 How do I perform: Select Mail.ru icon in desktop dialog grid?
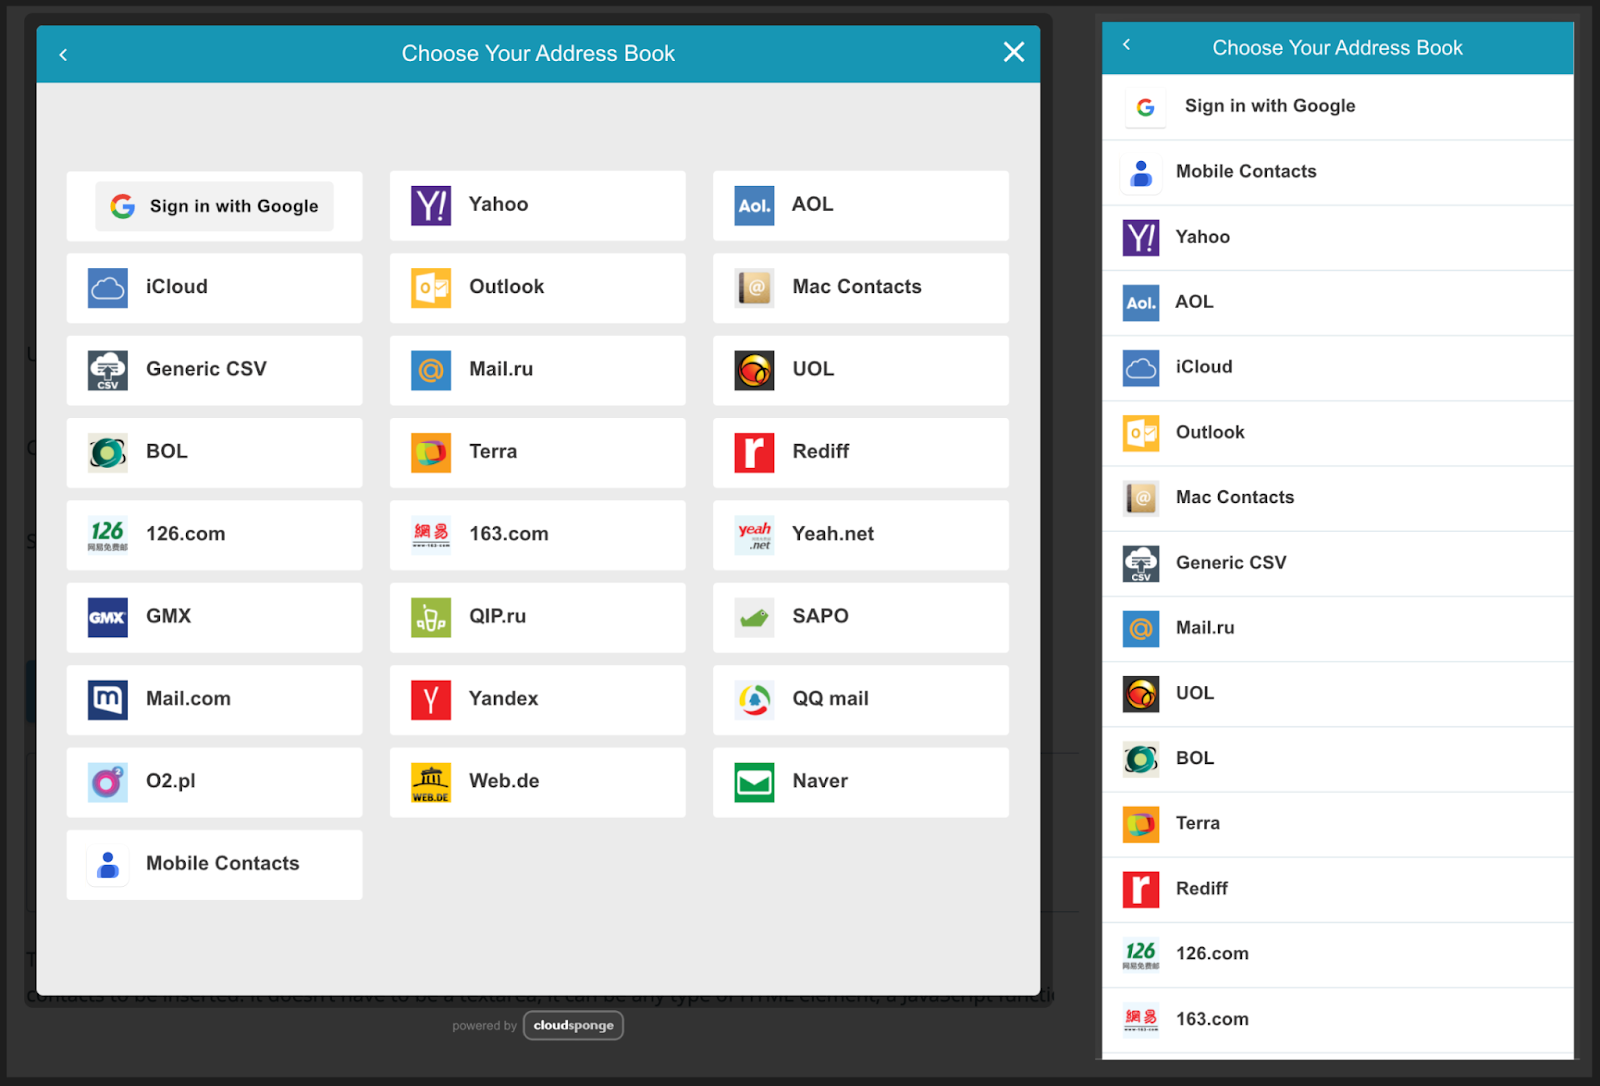[431, 370]
